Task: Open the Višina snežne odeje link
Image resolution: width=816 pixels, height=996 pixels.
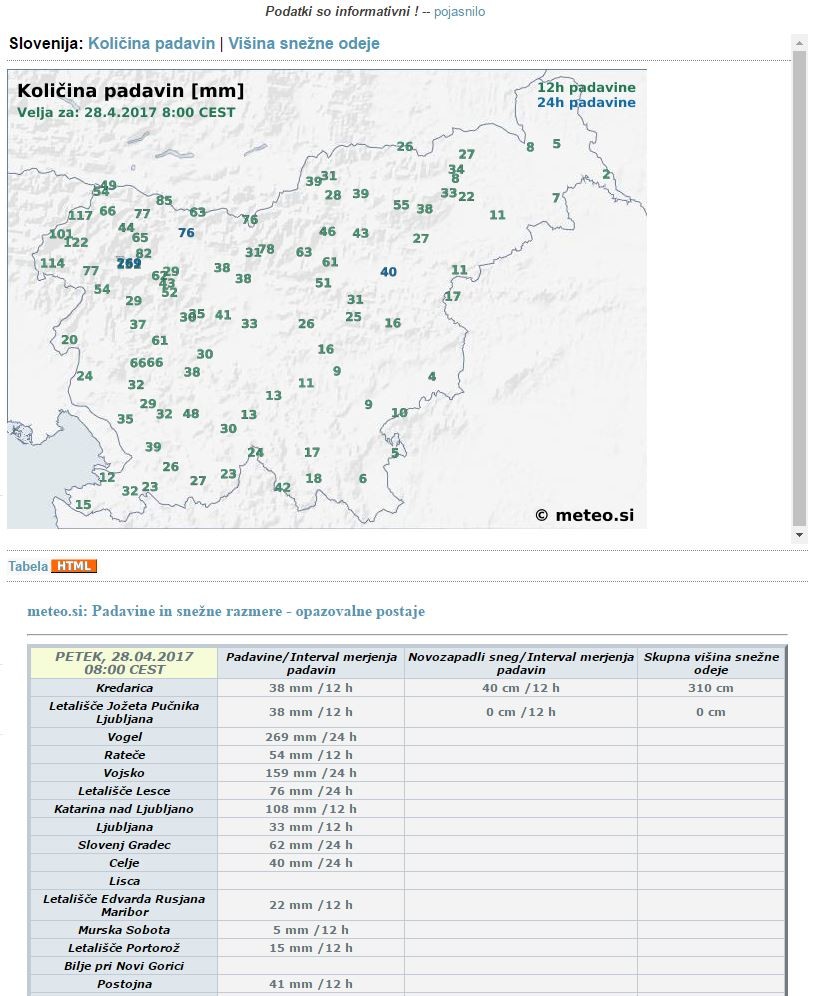Action: click(304, 43)
